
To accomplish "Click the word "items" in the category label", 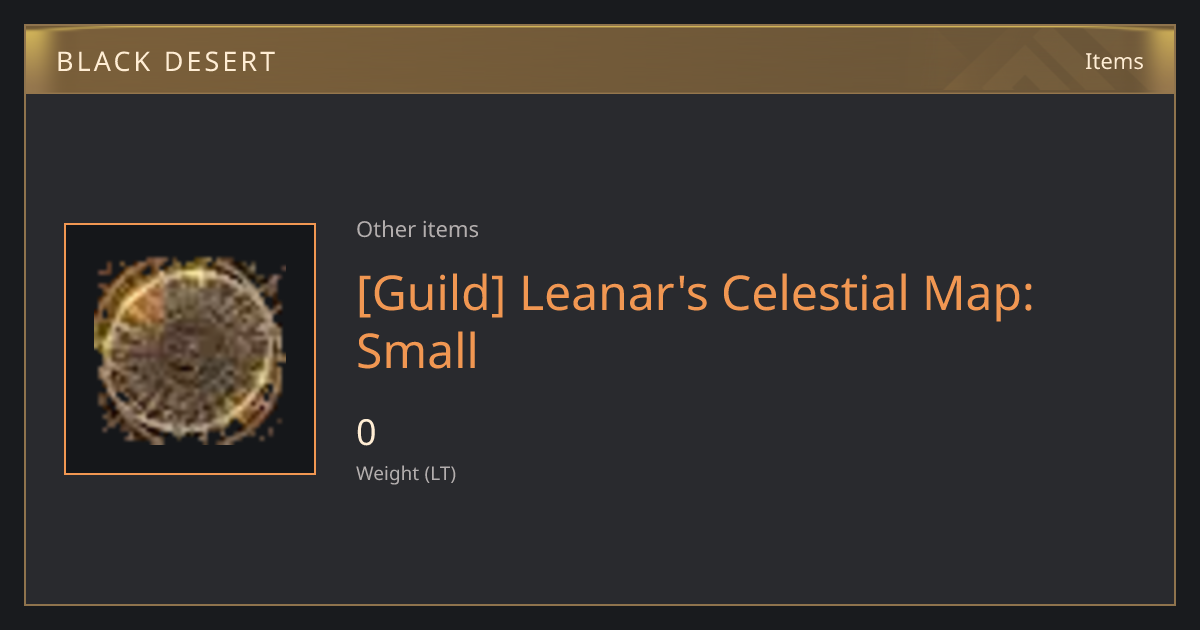I will (x=450, y=229).
